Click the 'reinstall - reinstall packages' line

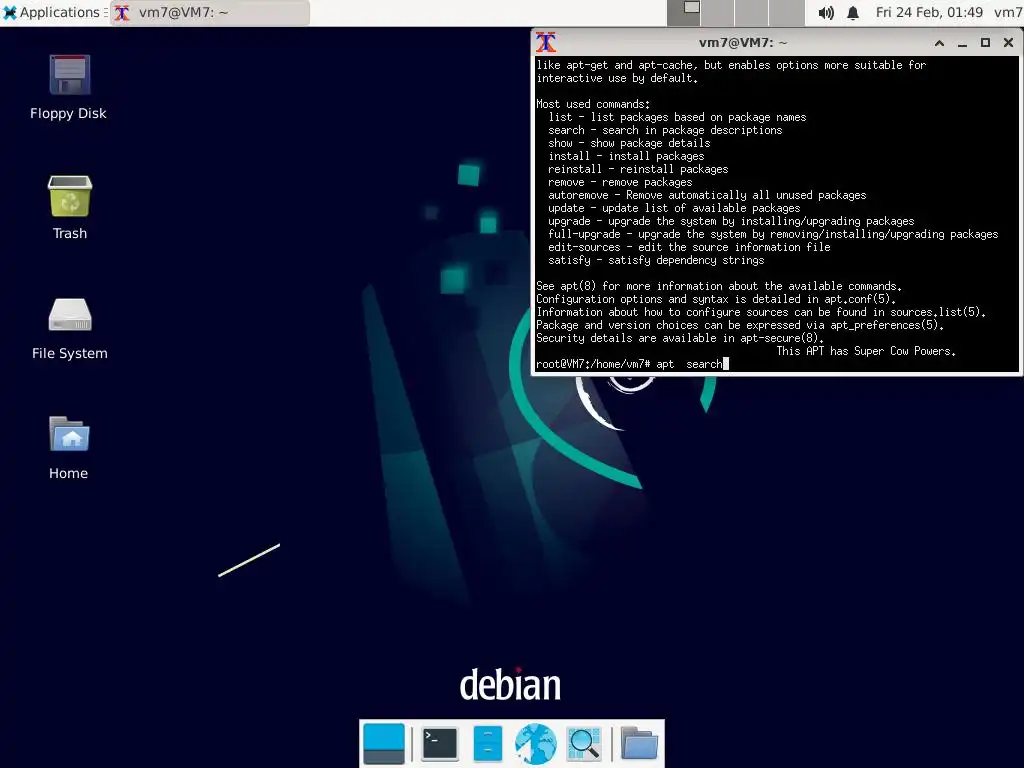(x=638, y=170)
